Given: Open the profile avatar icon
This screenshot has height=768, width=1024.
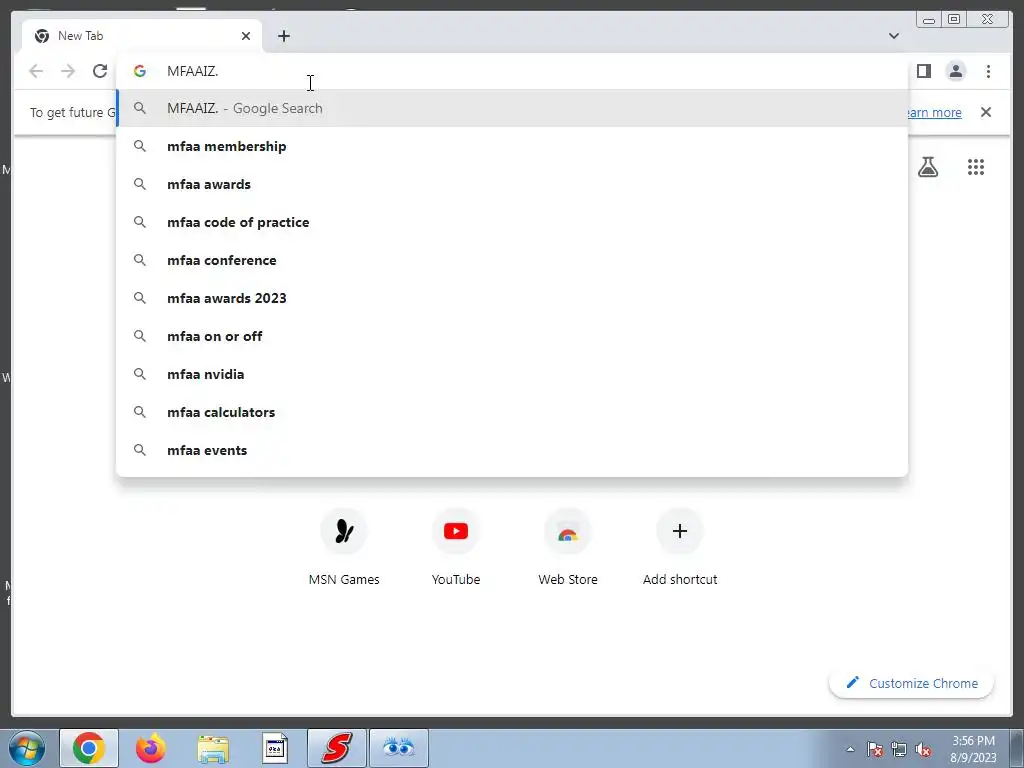Looking at the screenshot, I should tap(955, 71).
